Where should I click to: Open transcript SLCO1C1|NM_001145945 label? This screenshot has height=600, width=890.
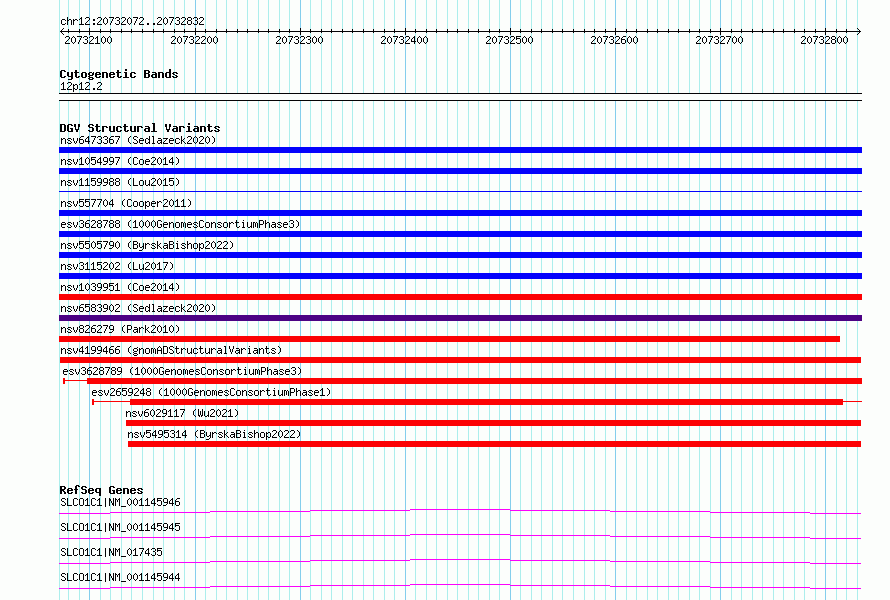pos(120,527)
